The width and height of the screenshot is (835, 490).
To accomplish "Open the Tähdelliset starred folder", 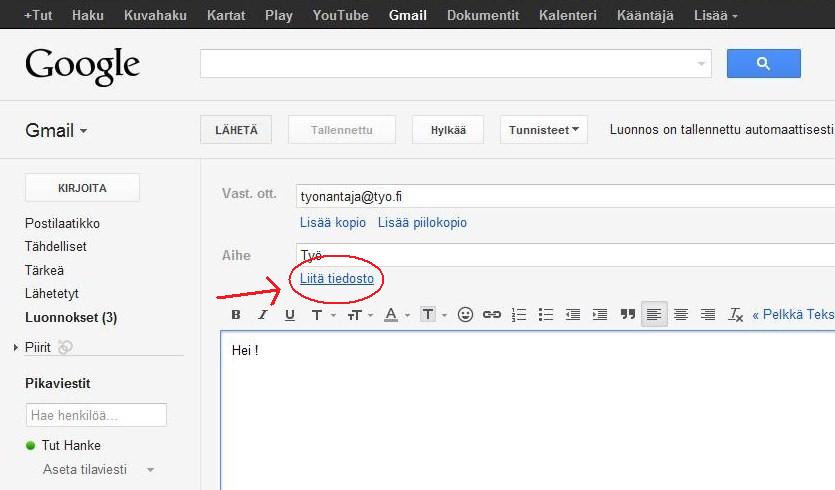I will [x=55, y=247].
